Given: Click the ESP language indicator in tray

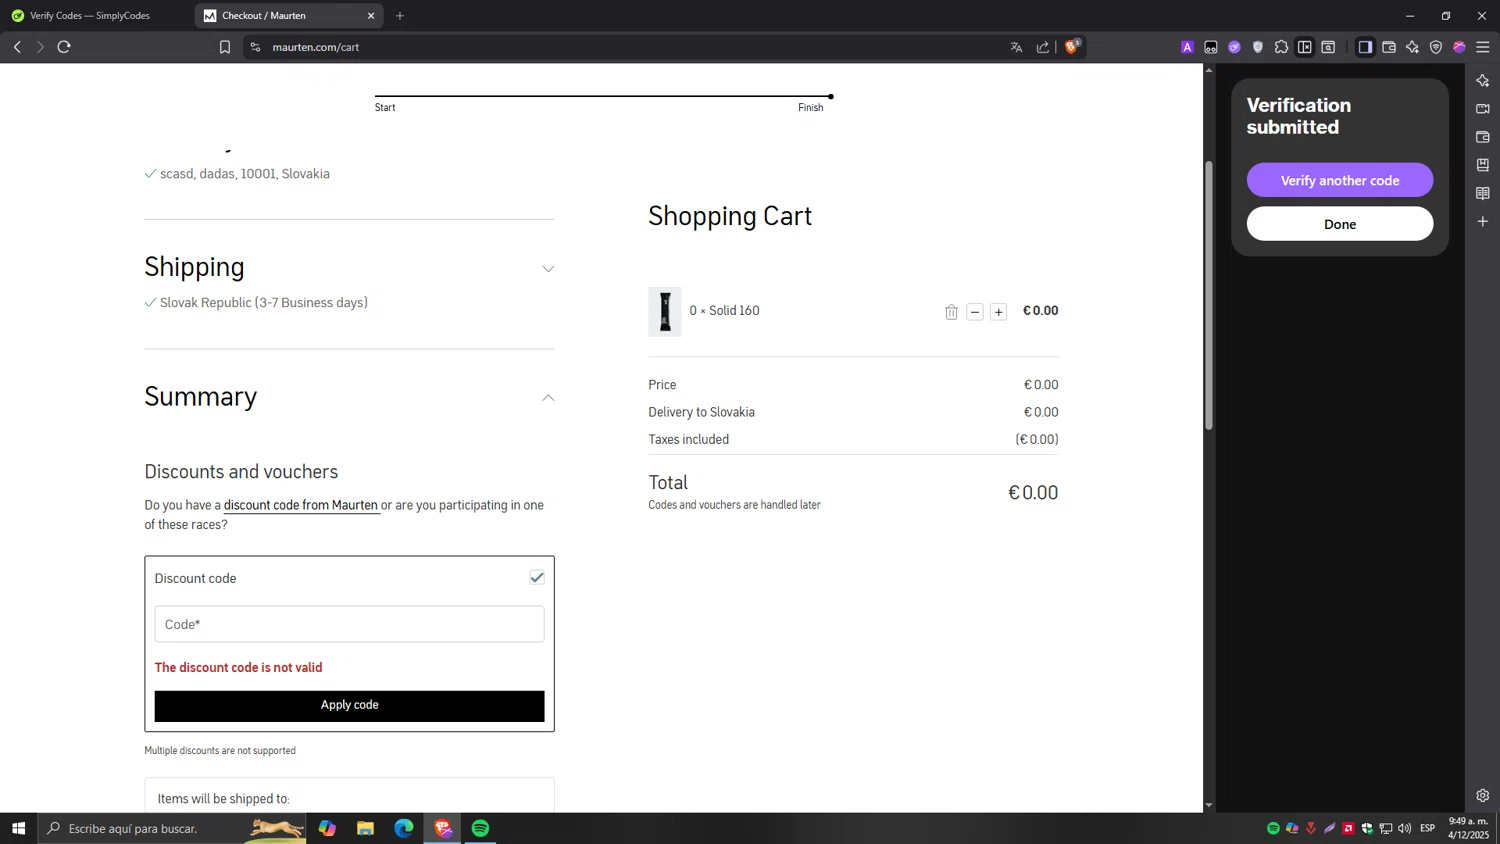Looking at the screenshot, I should [1428, 828].
